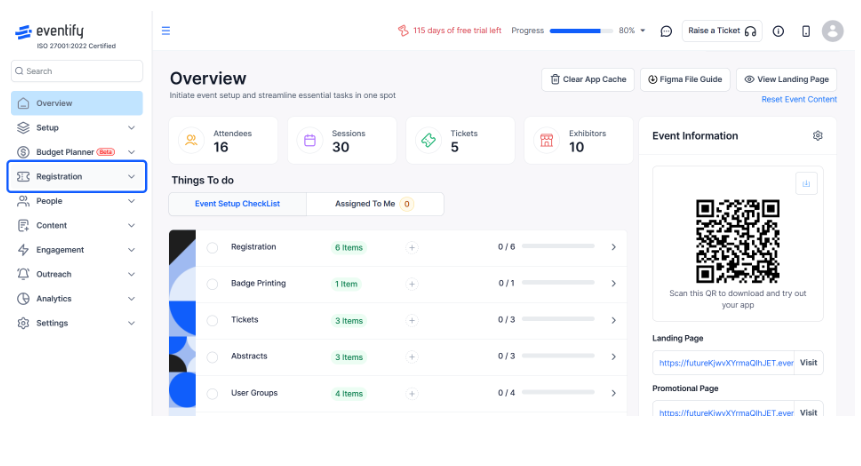Image resolution: width=861 pixels, height=466 pixels.
Task: Click the Registration 0/6 progress bar
Action: click(x=558, y=246)
